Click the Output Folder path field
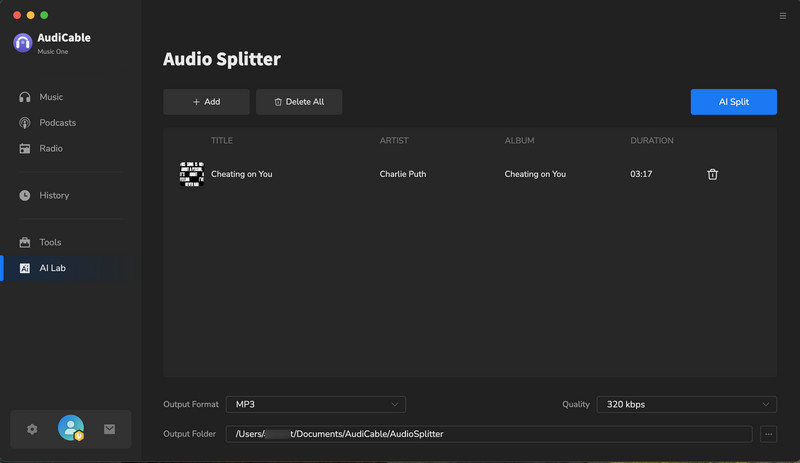The height and width of the screenshot is (463, 800). pos(489,434)
